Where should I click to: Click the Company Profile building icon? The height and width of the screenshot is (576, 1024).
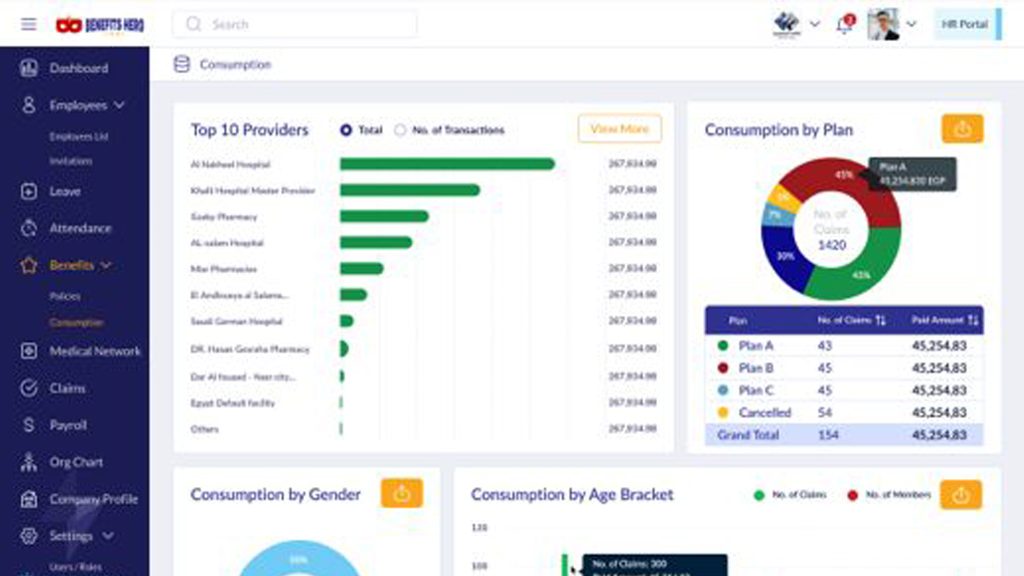29,499
